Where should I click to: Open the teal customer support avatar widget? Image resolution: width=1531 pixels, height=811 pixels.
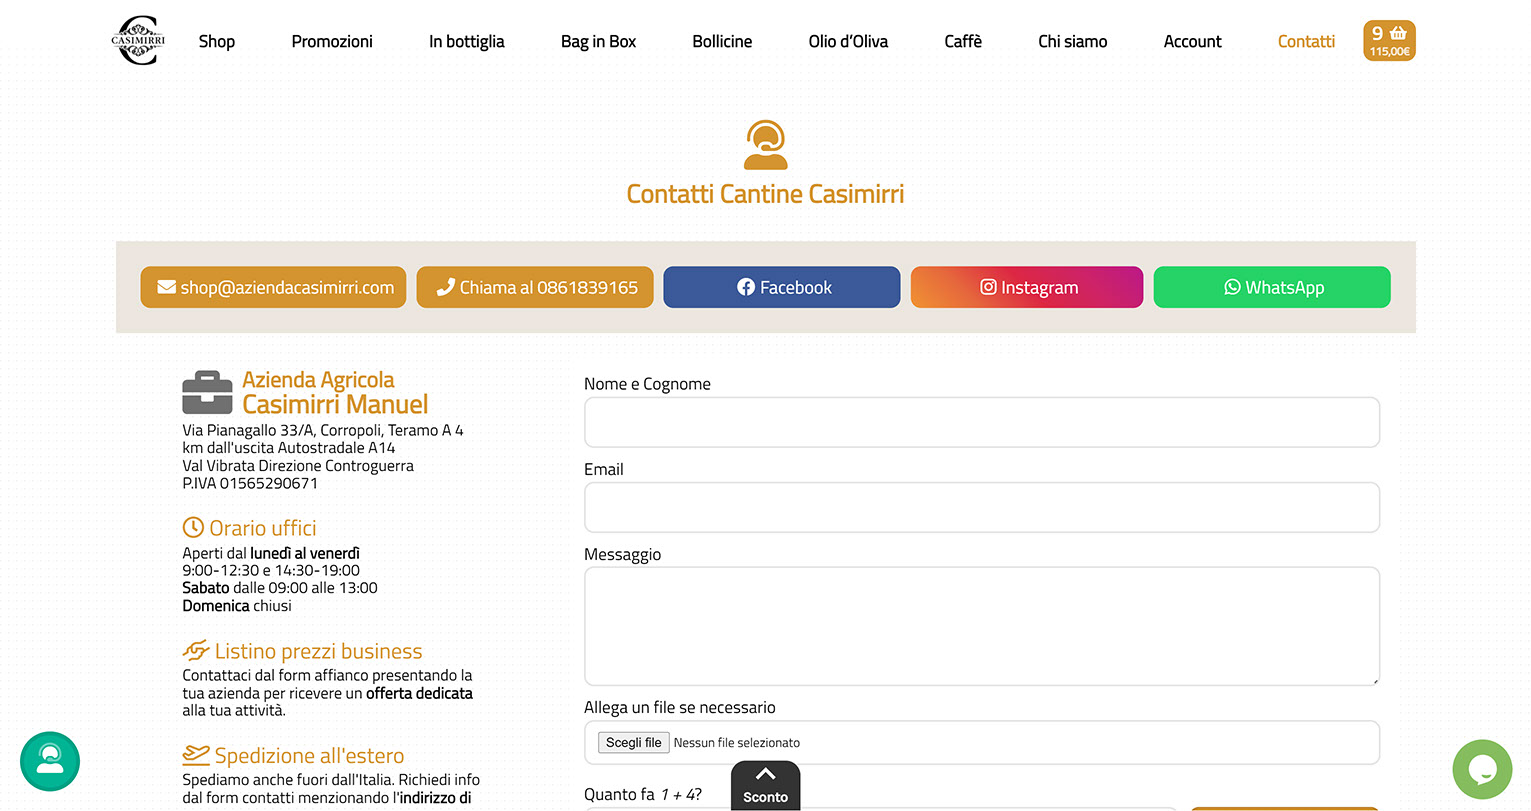point(50,761)
